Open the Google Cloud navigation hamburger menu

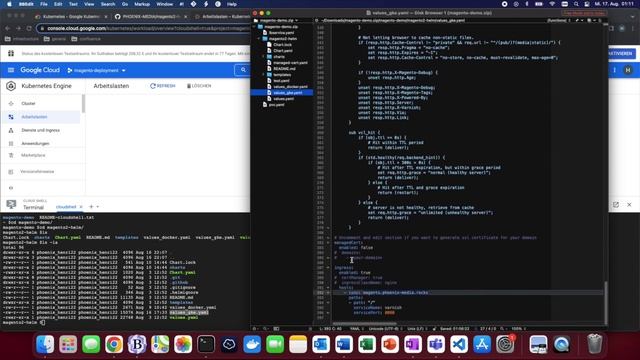click(11, 70)
